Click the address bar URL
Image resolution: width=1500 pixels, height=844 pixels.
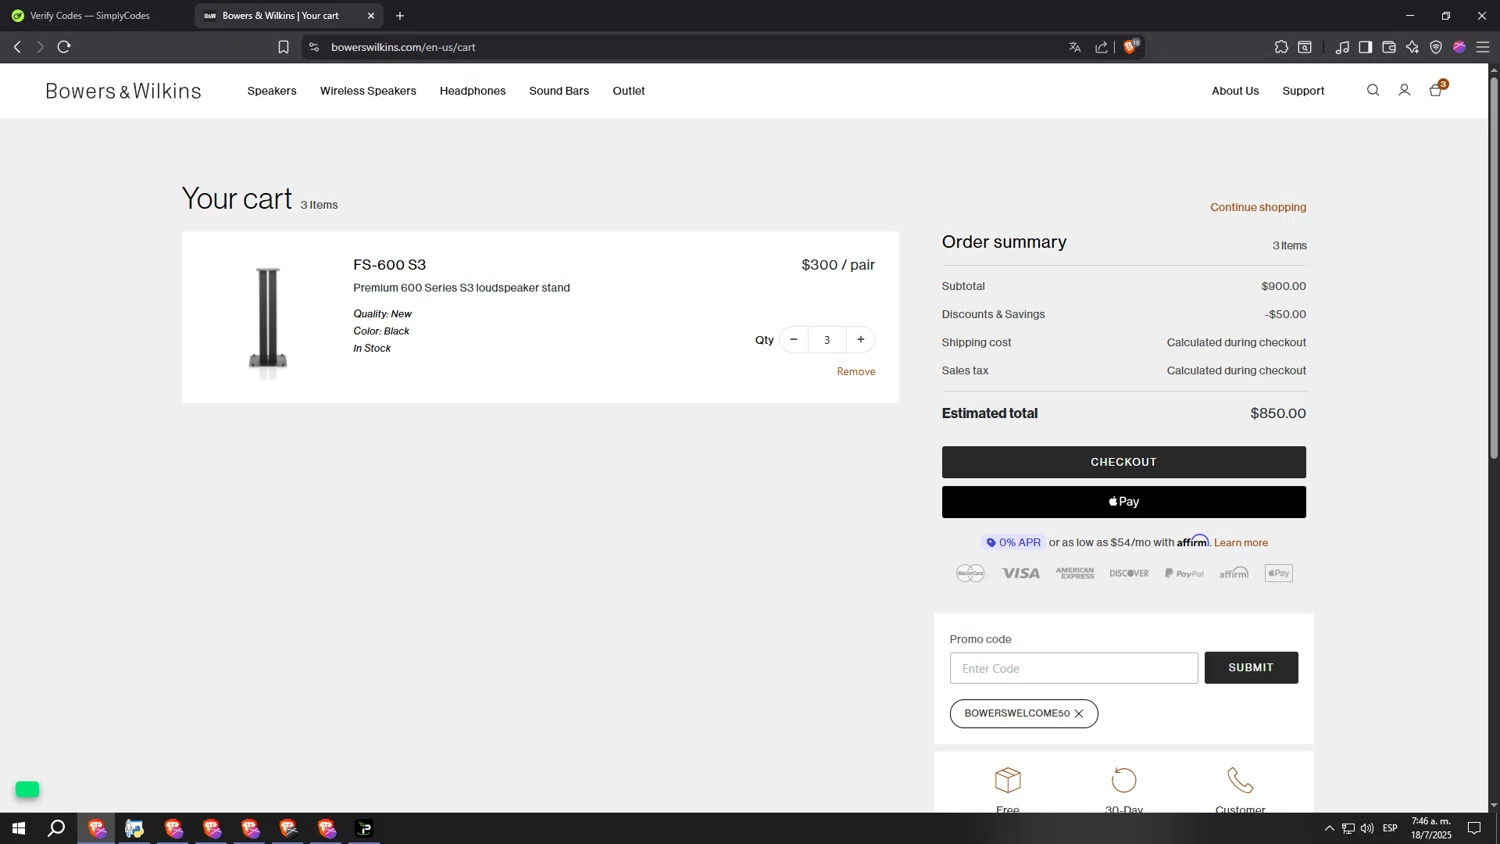403,47
